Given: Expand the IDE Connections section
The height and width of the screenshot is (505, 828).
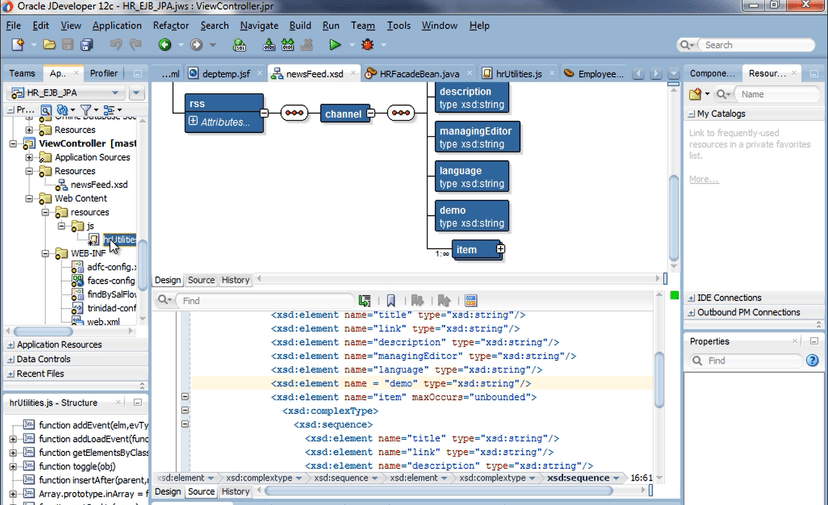Looking at the screenshot, I should coord(691,298).
